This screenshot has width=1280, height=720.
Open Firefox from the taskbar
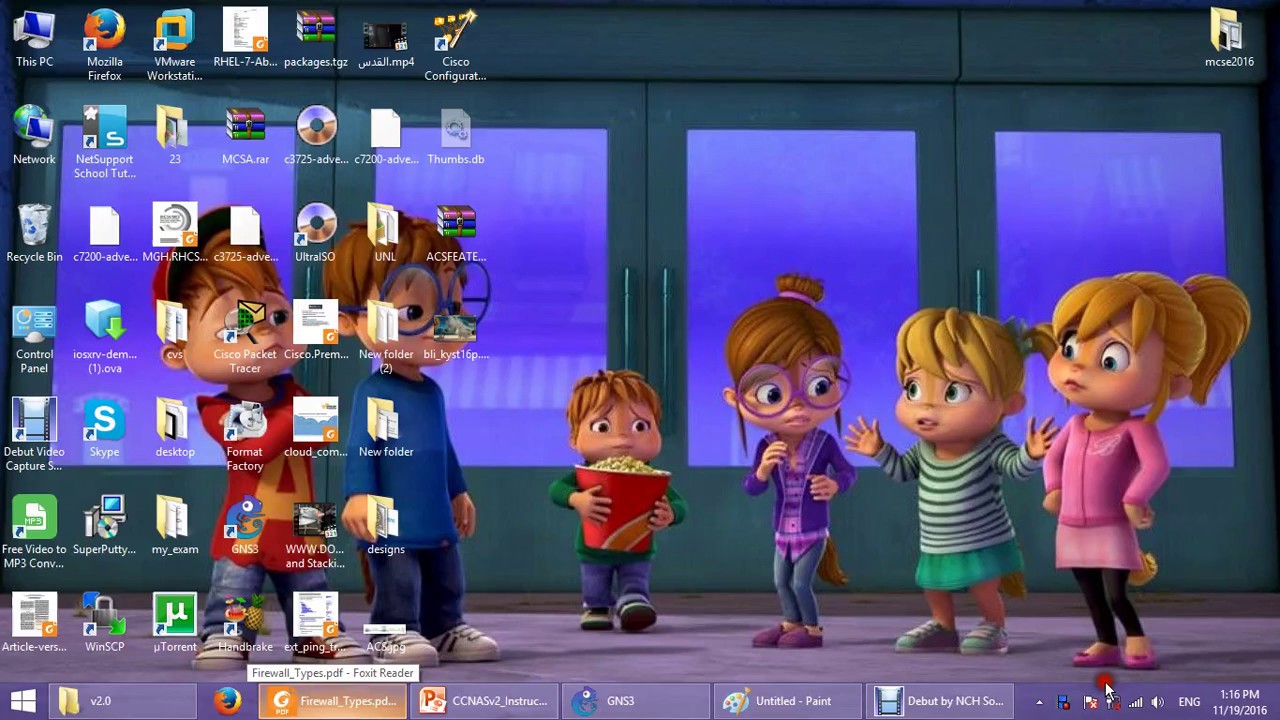tap(227, 701)
